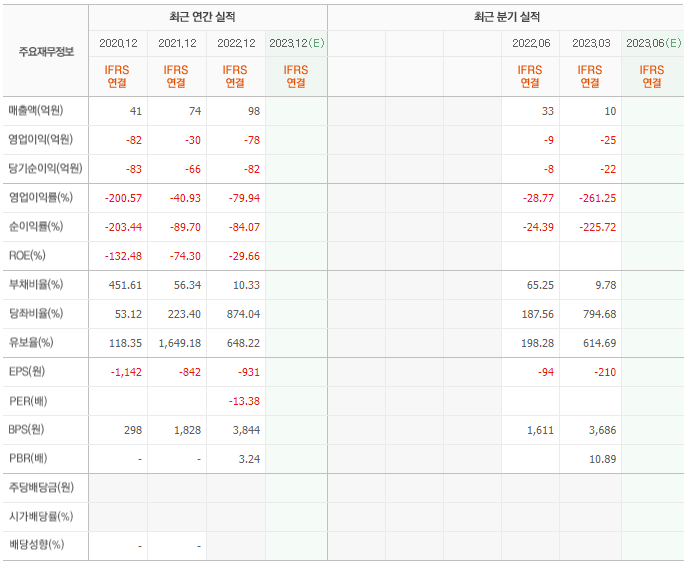
Task: Click the 2020.12 annual column header
Action: [x=118, y=43]
